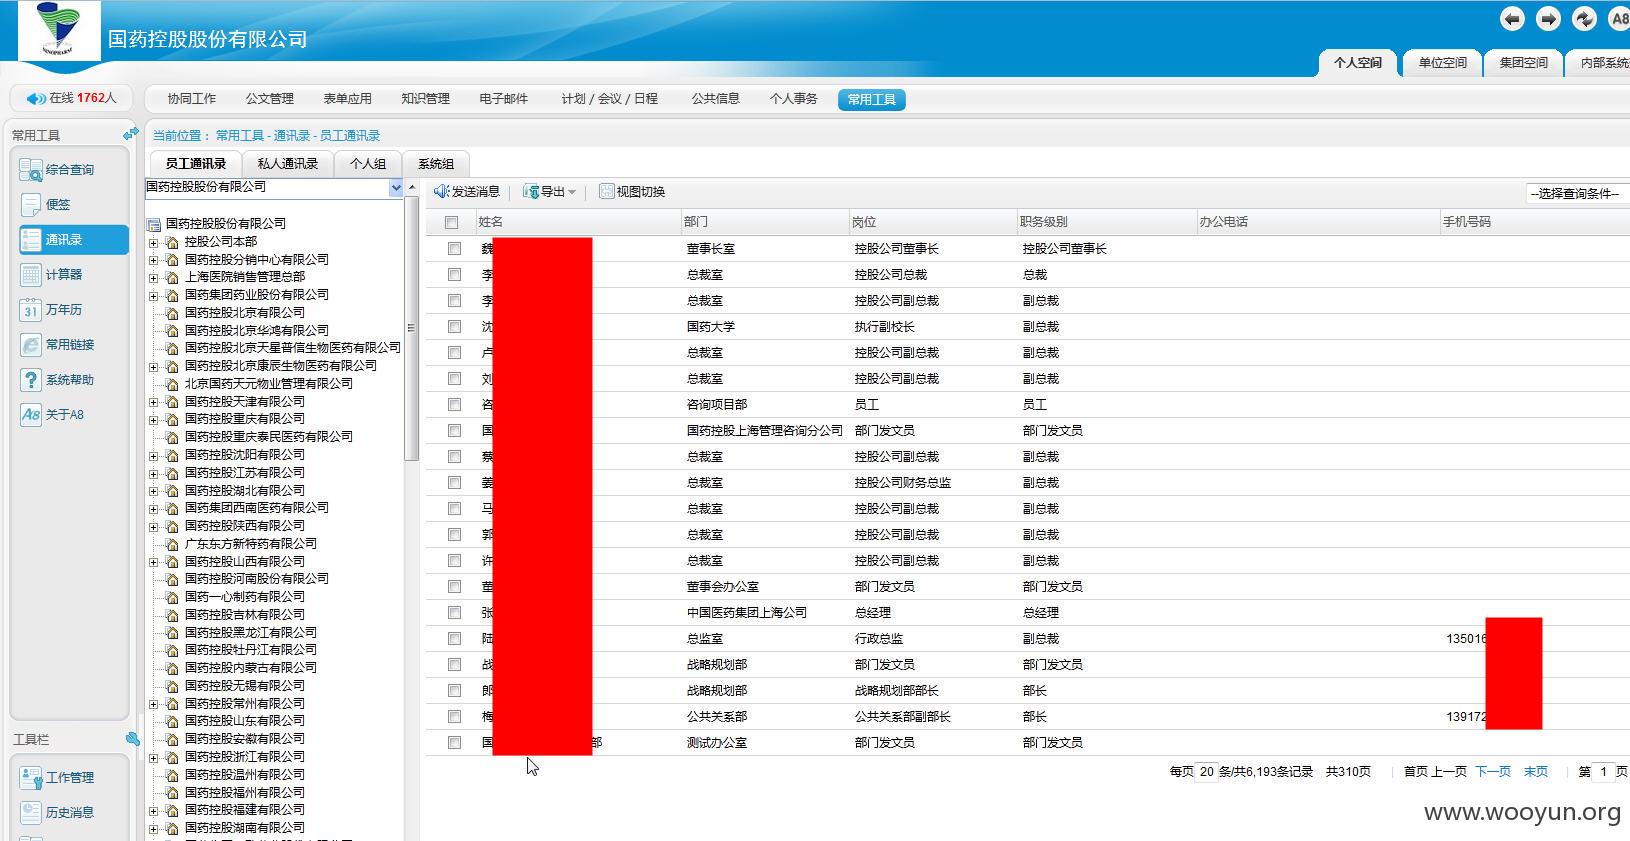The width and height of the screenshot is (1630, 841).
Task: Check the row with 中国医药集团上海公司
Action: coord(455,613)
